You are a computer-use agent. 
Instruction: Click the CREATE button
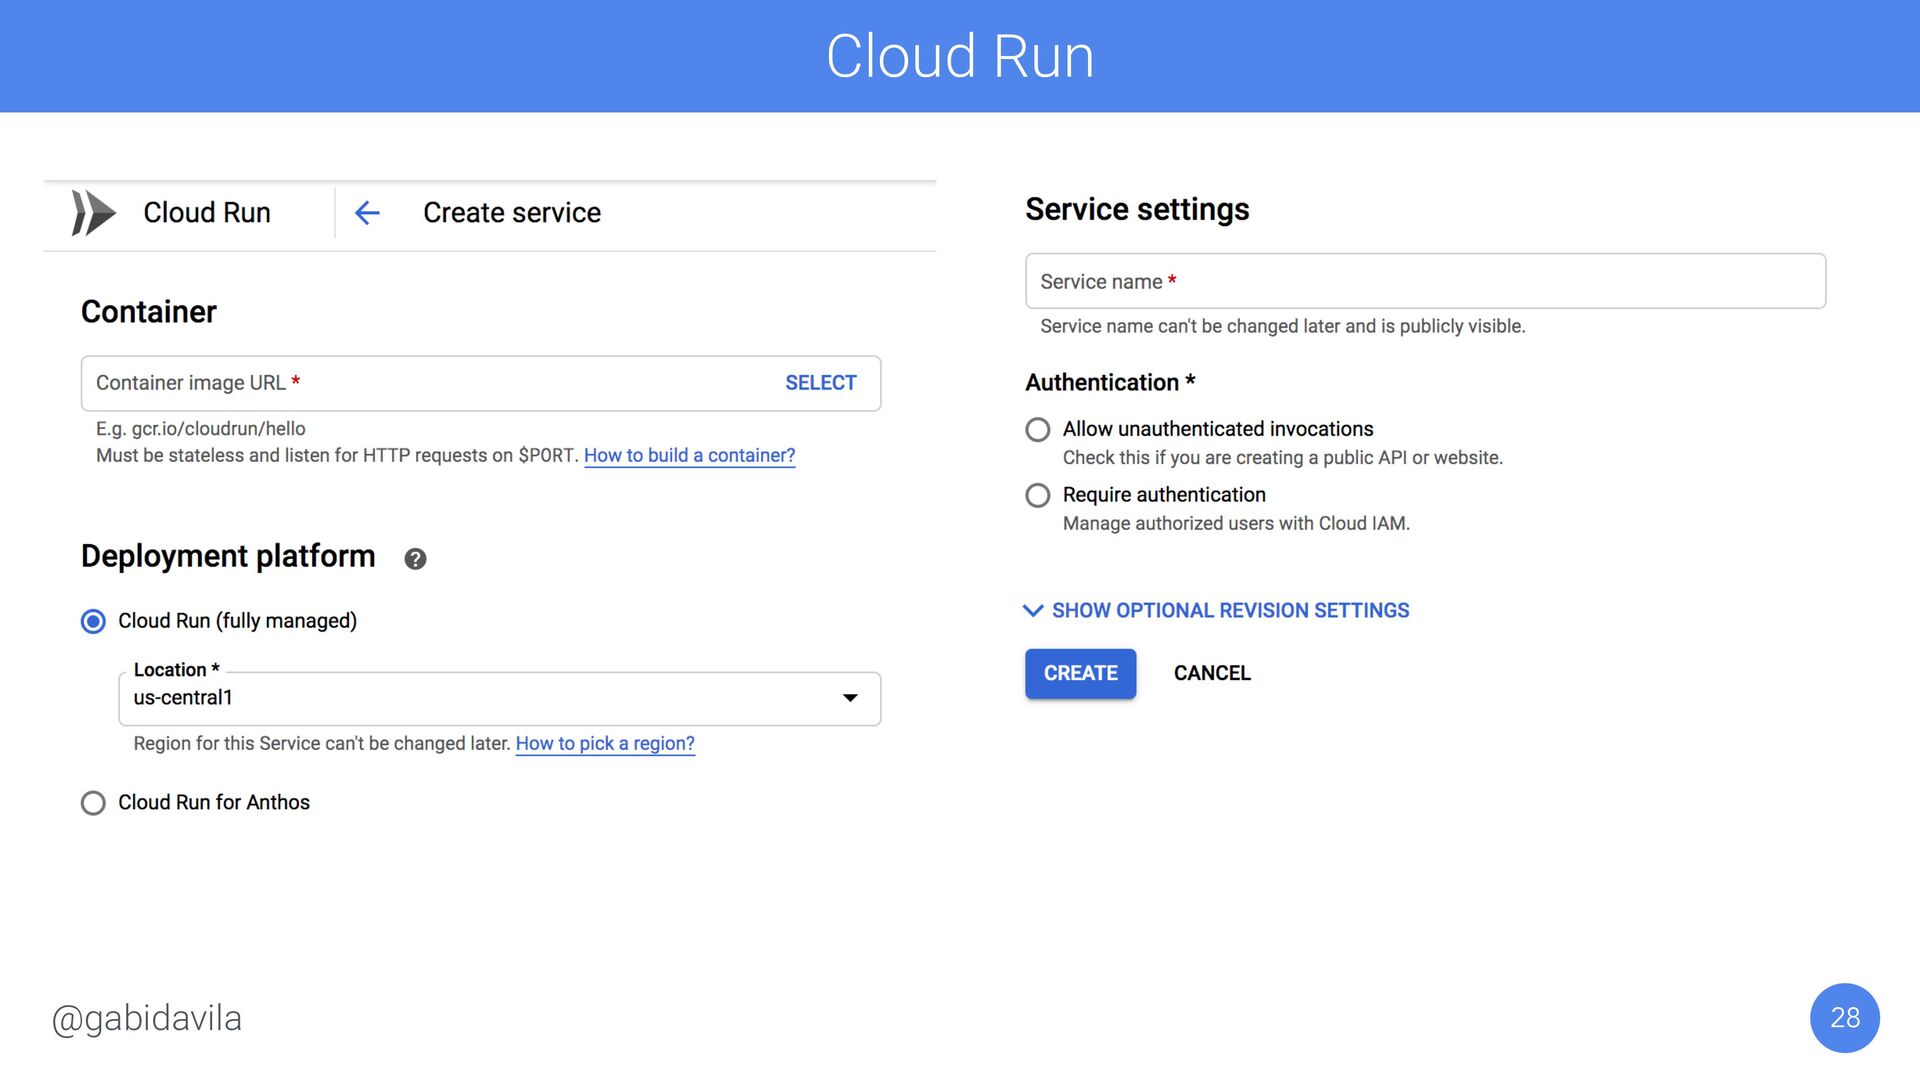pos(1080,674)
